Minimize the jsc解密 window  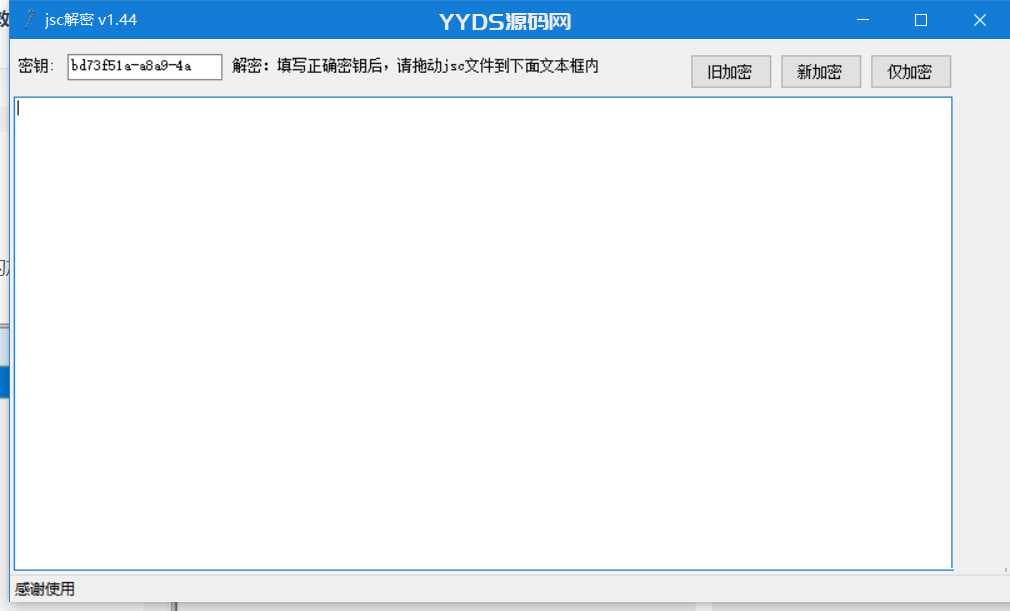click(862, 20)
